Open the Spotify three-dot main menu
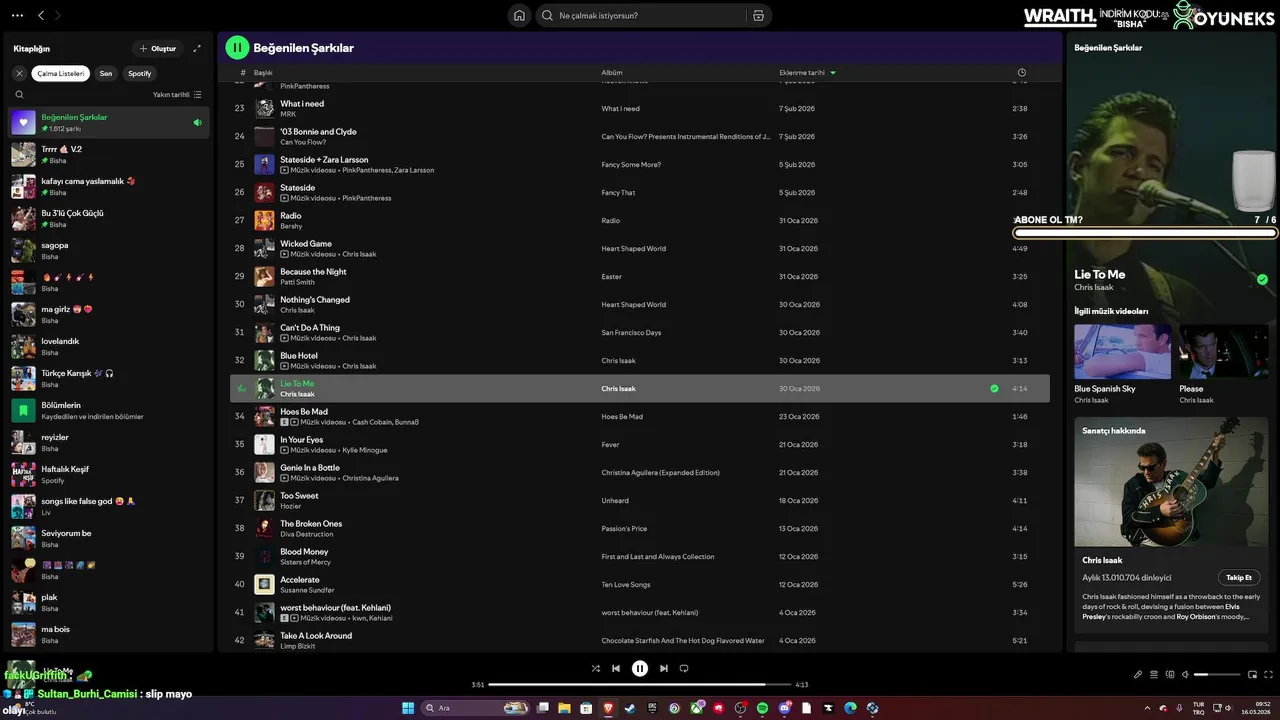The width and height of the screenshot is (1280, 720). 17,15
